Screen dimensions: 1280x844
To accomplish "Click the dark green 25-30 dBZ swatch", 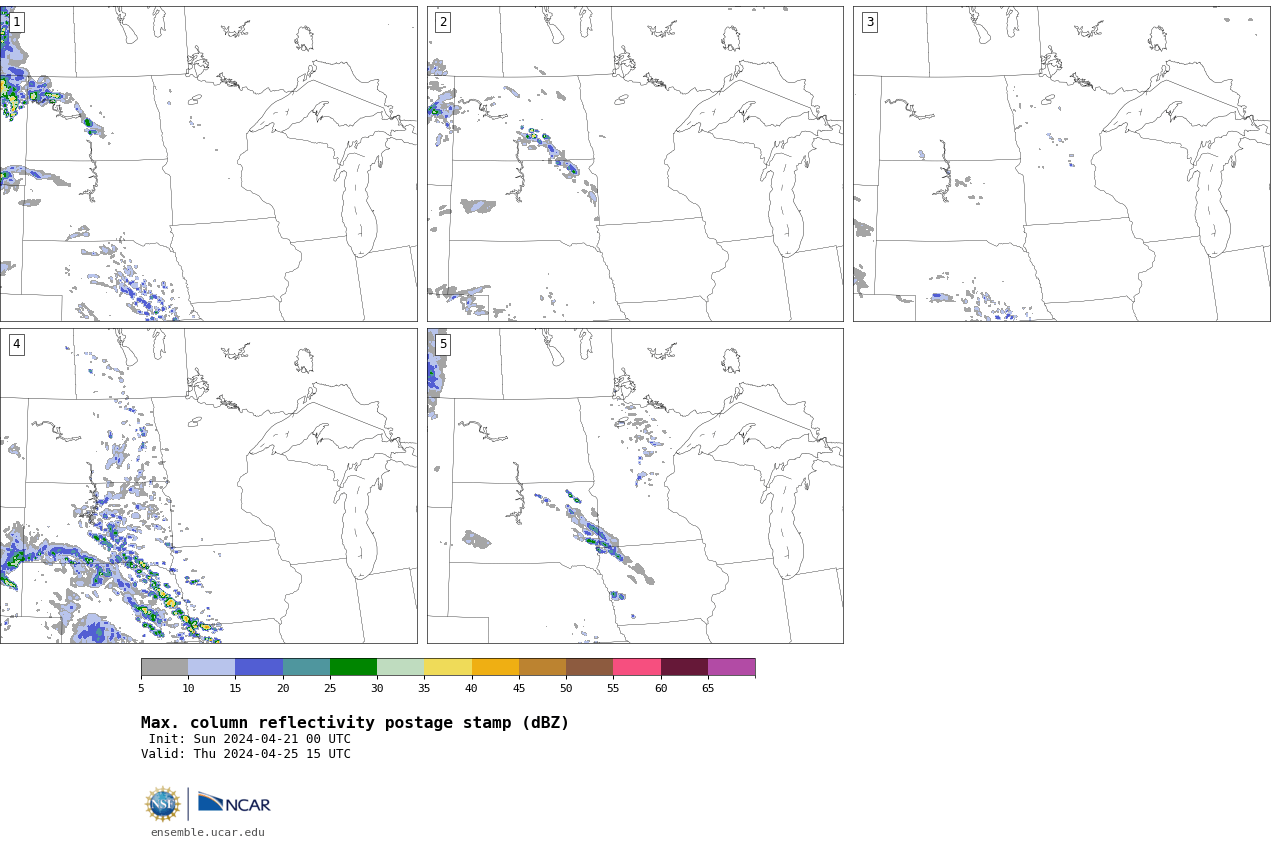I will coord(353,667).
